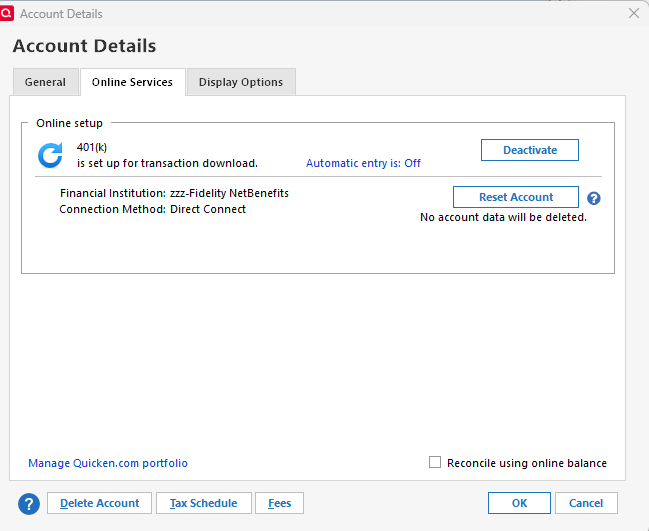Click the Quicken logo in title bar
This screenshot has height=531, width=649.
coord(7,13)
